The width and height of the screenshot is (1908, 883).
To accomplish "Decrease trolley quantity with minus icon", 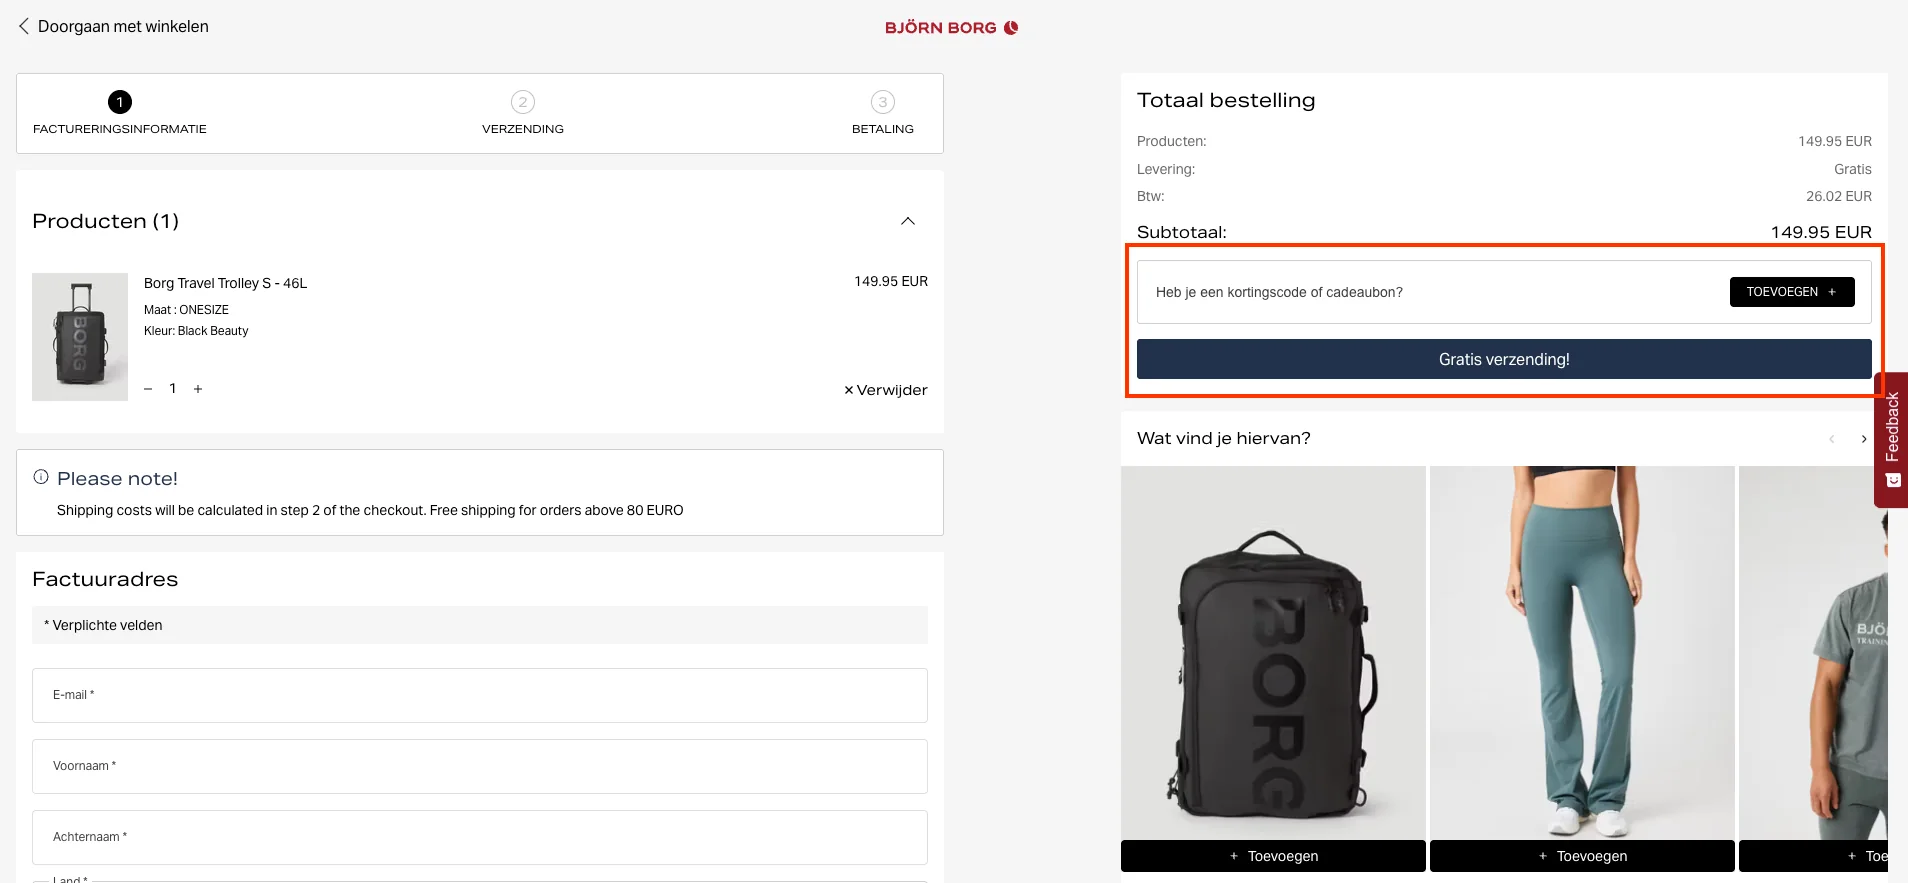I will coord(148,389).
